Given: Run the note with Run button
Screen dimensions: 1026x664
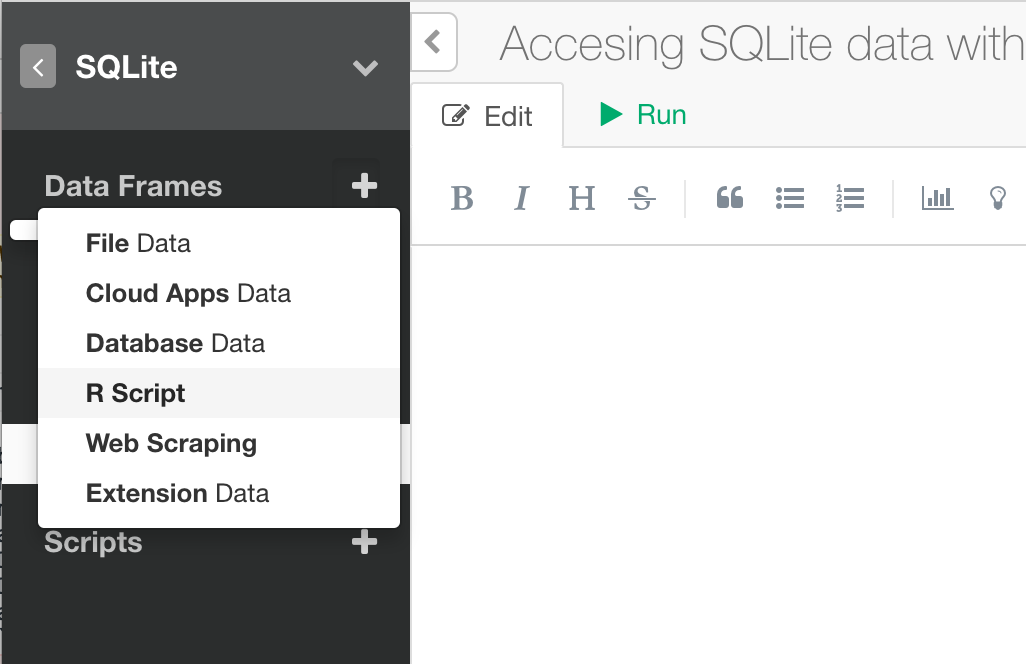Looking at the screenshot, I should point(643,114).
